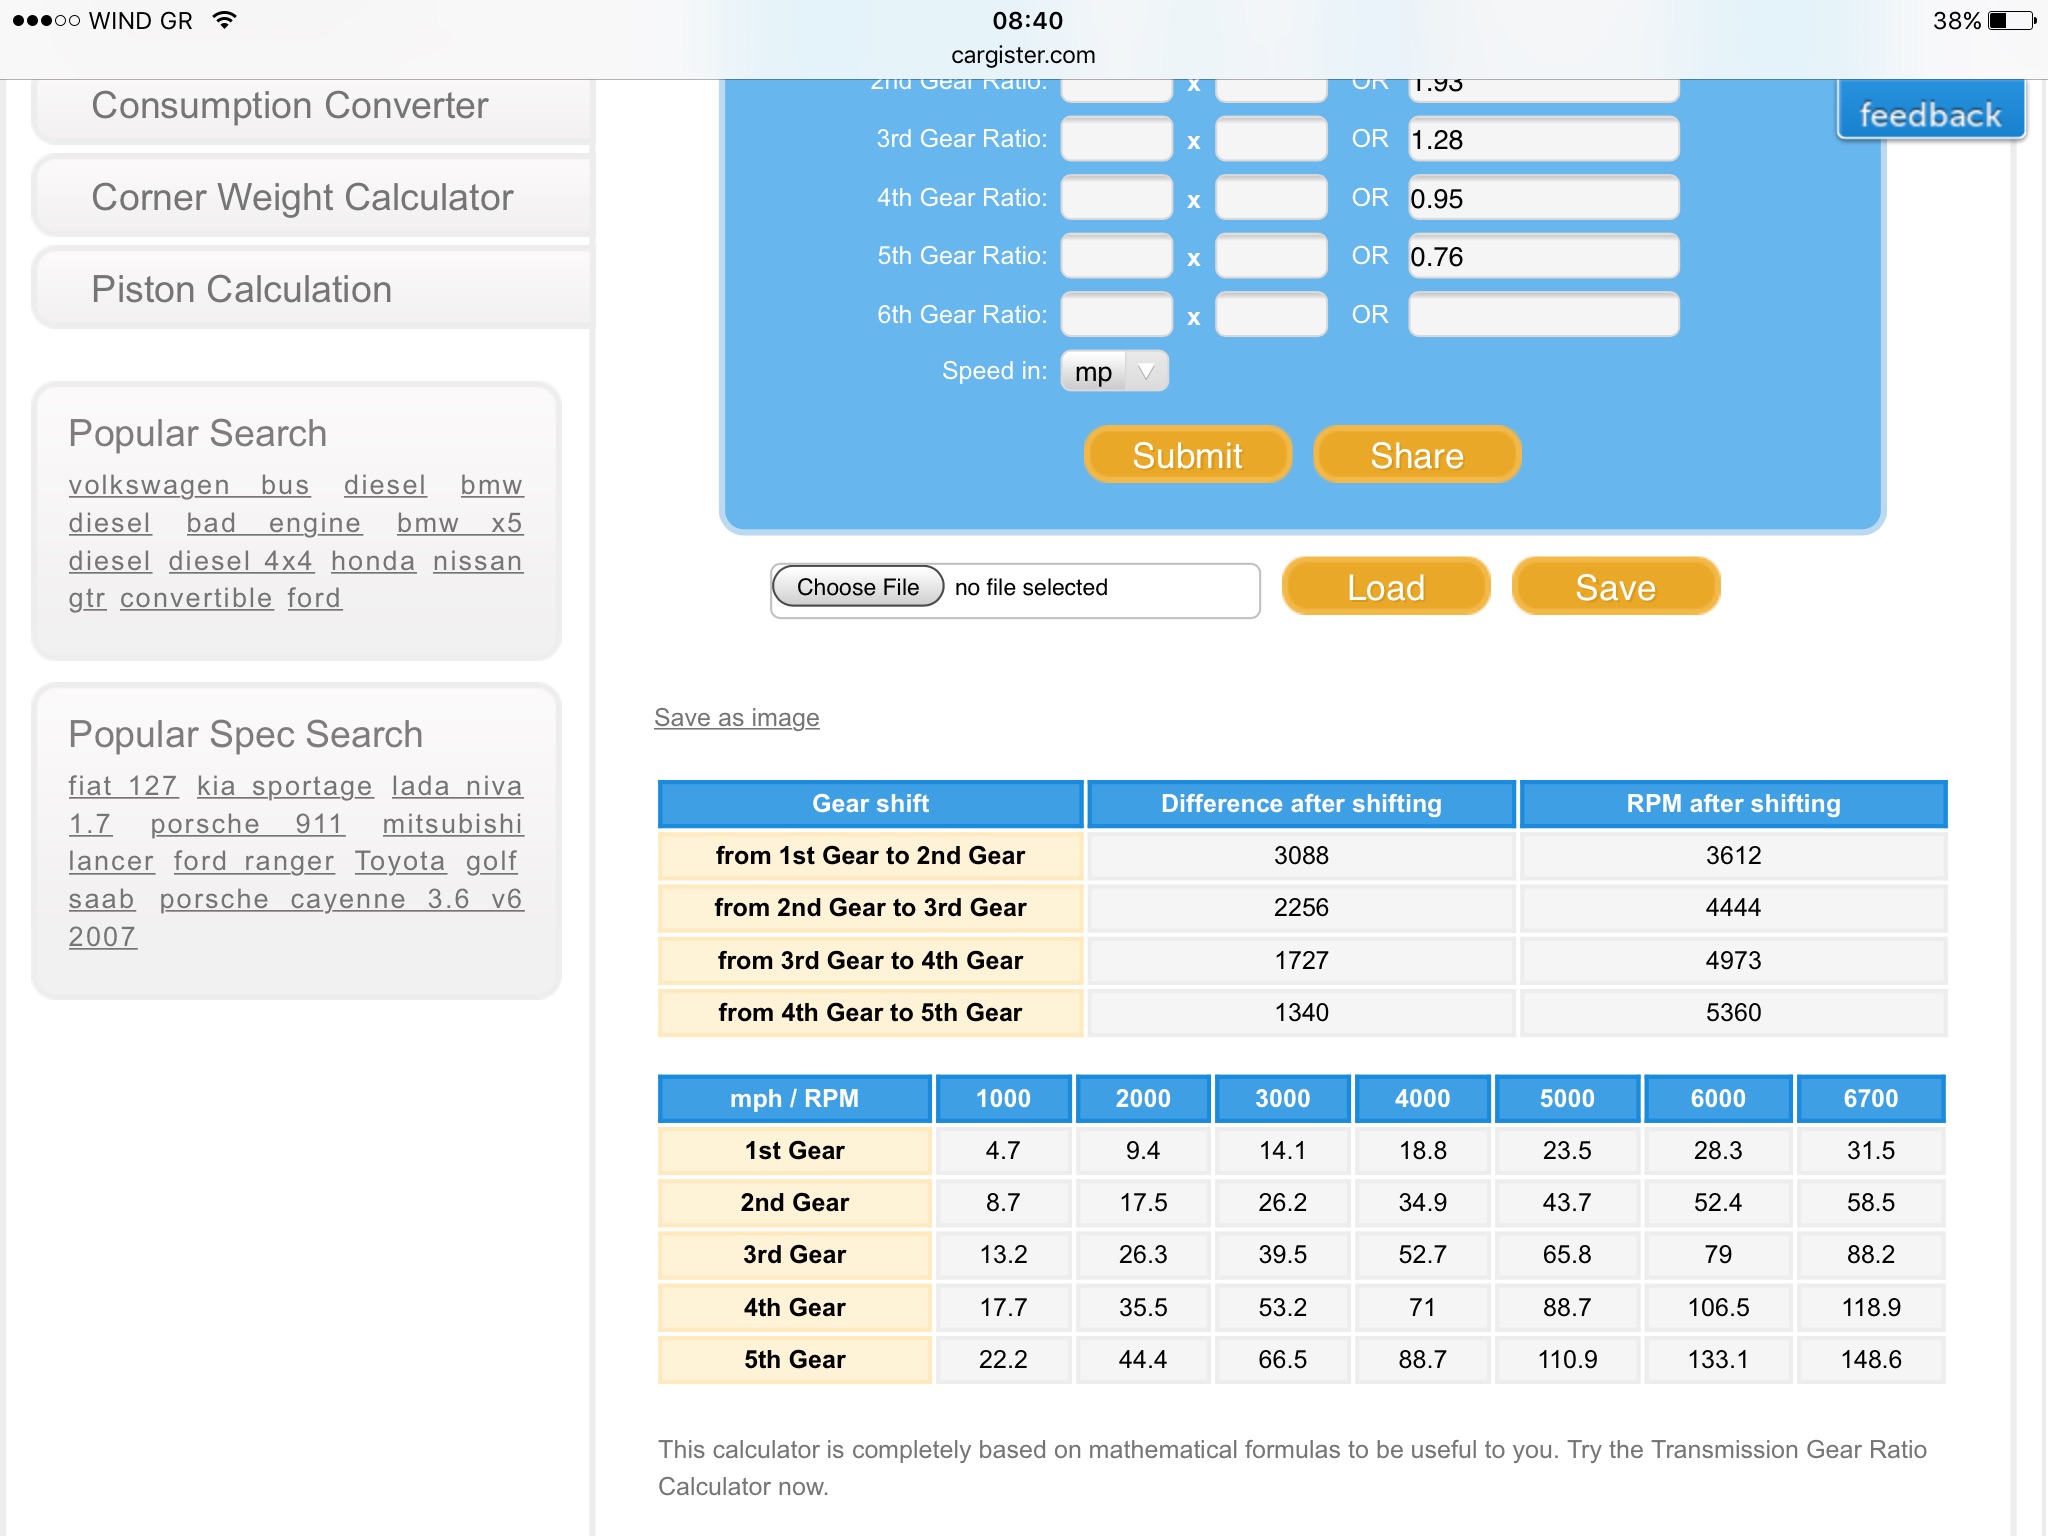
Task: Focus the empty 6th Gear Ratio OR field
Action: (x=1543, y=314)
